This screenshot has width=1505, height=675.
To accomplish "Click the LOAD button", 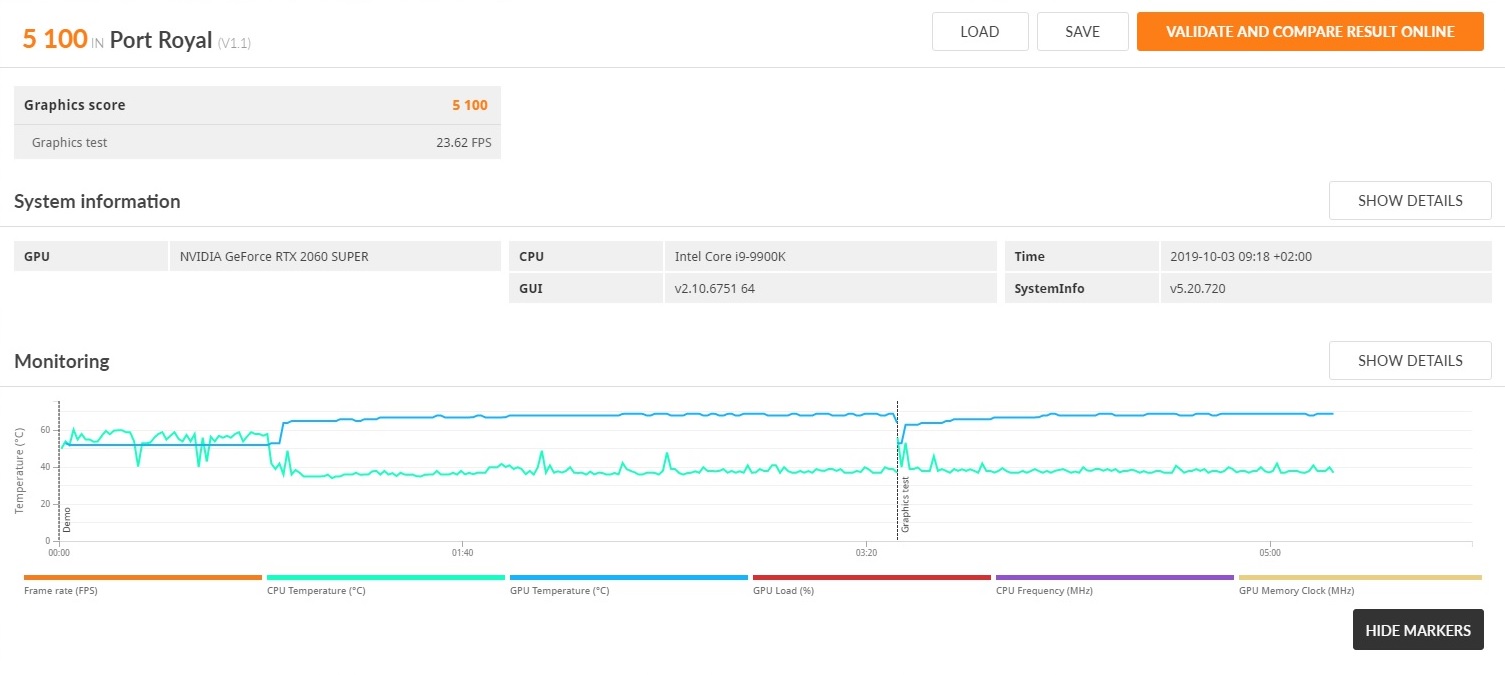I will 980,31.
